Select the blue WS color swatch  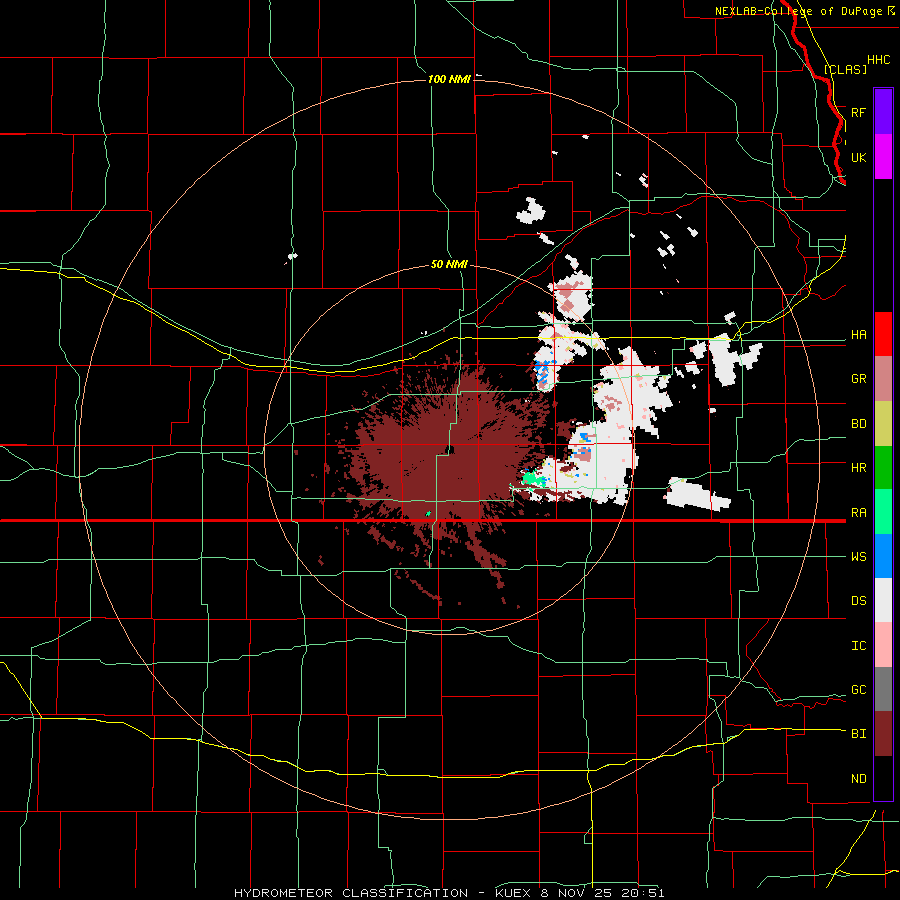point(883,556)
